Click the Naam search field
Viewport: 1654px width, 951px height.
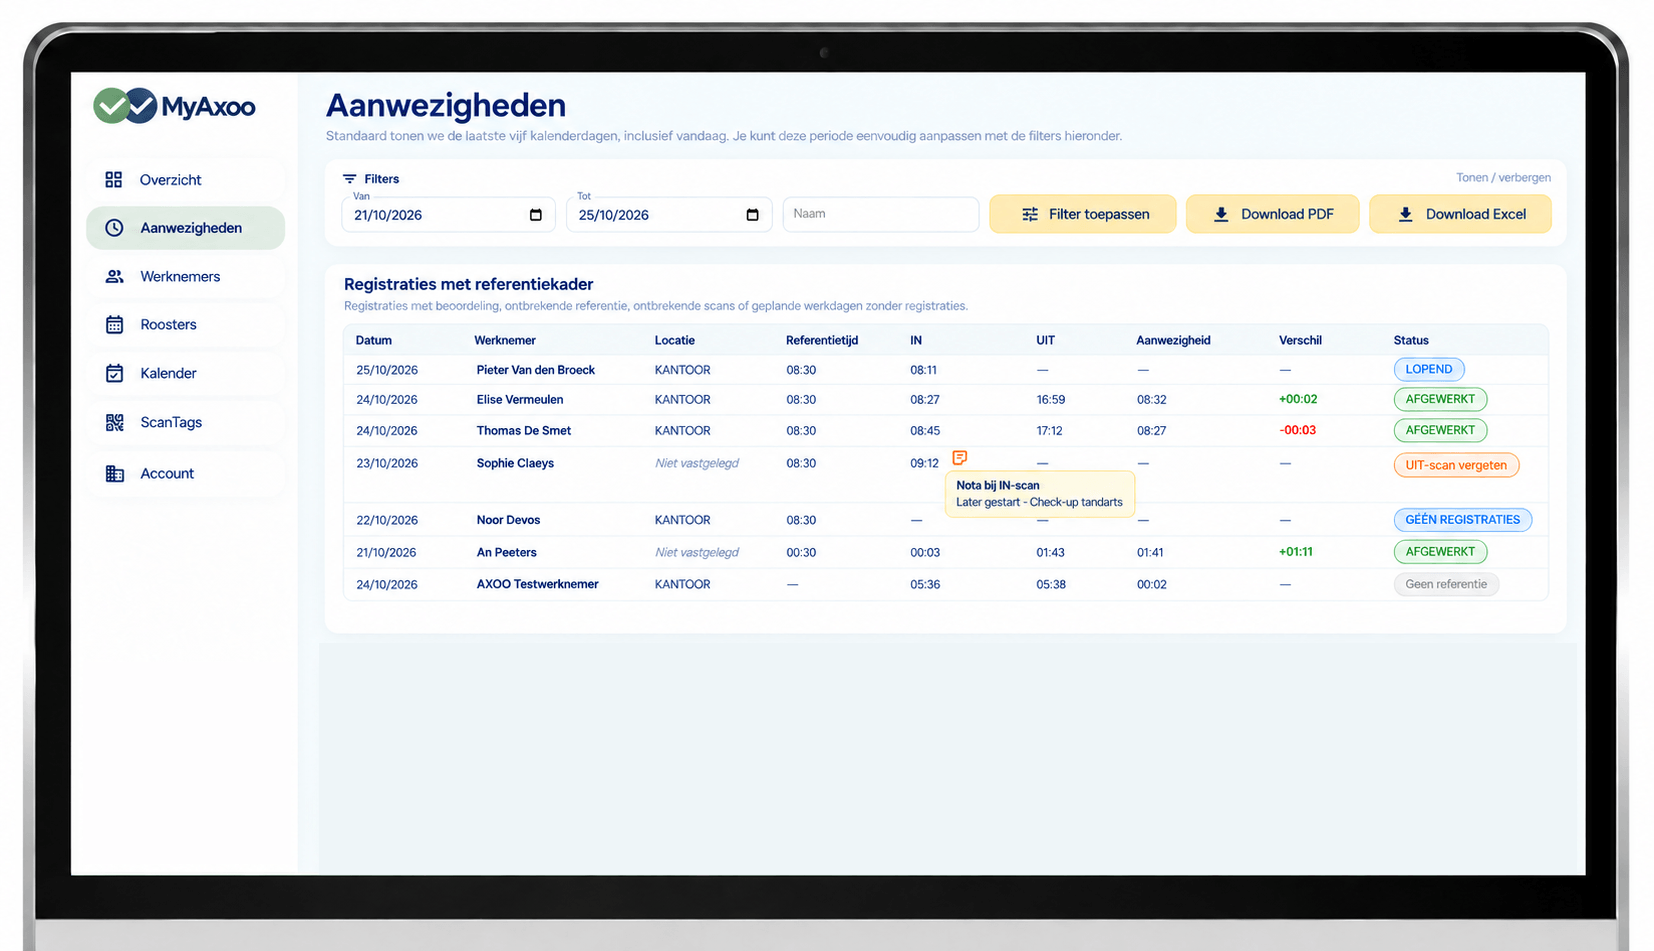[x=880, y=214]
